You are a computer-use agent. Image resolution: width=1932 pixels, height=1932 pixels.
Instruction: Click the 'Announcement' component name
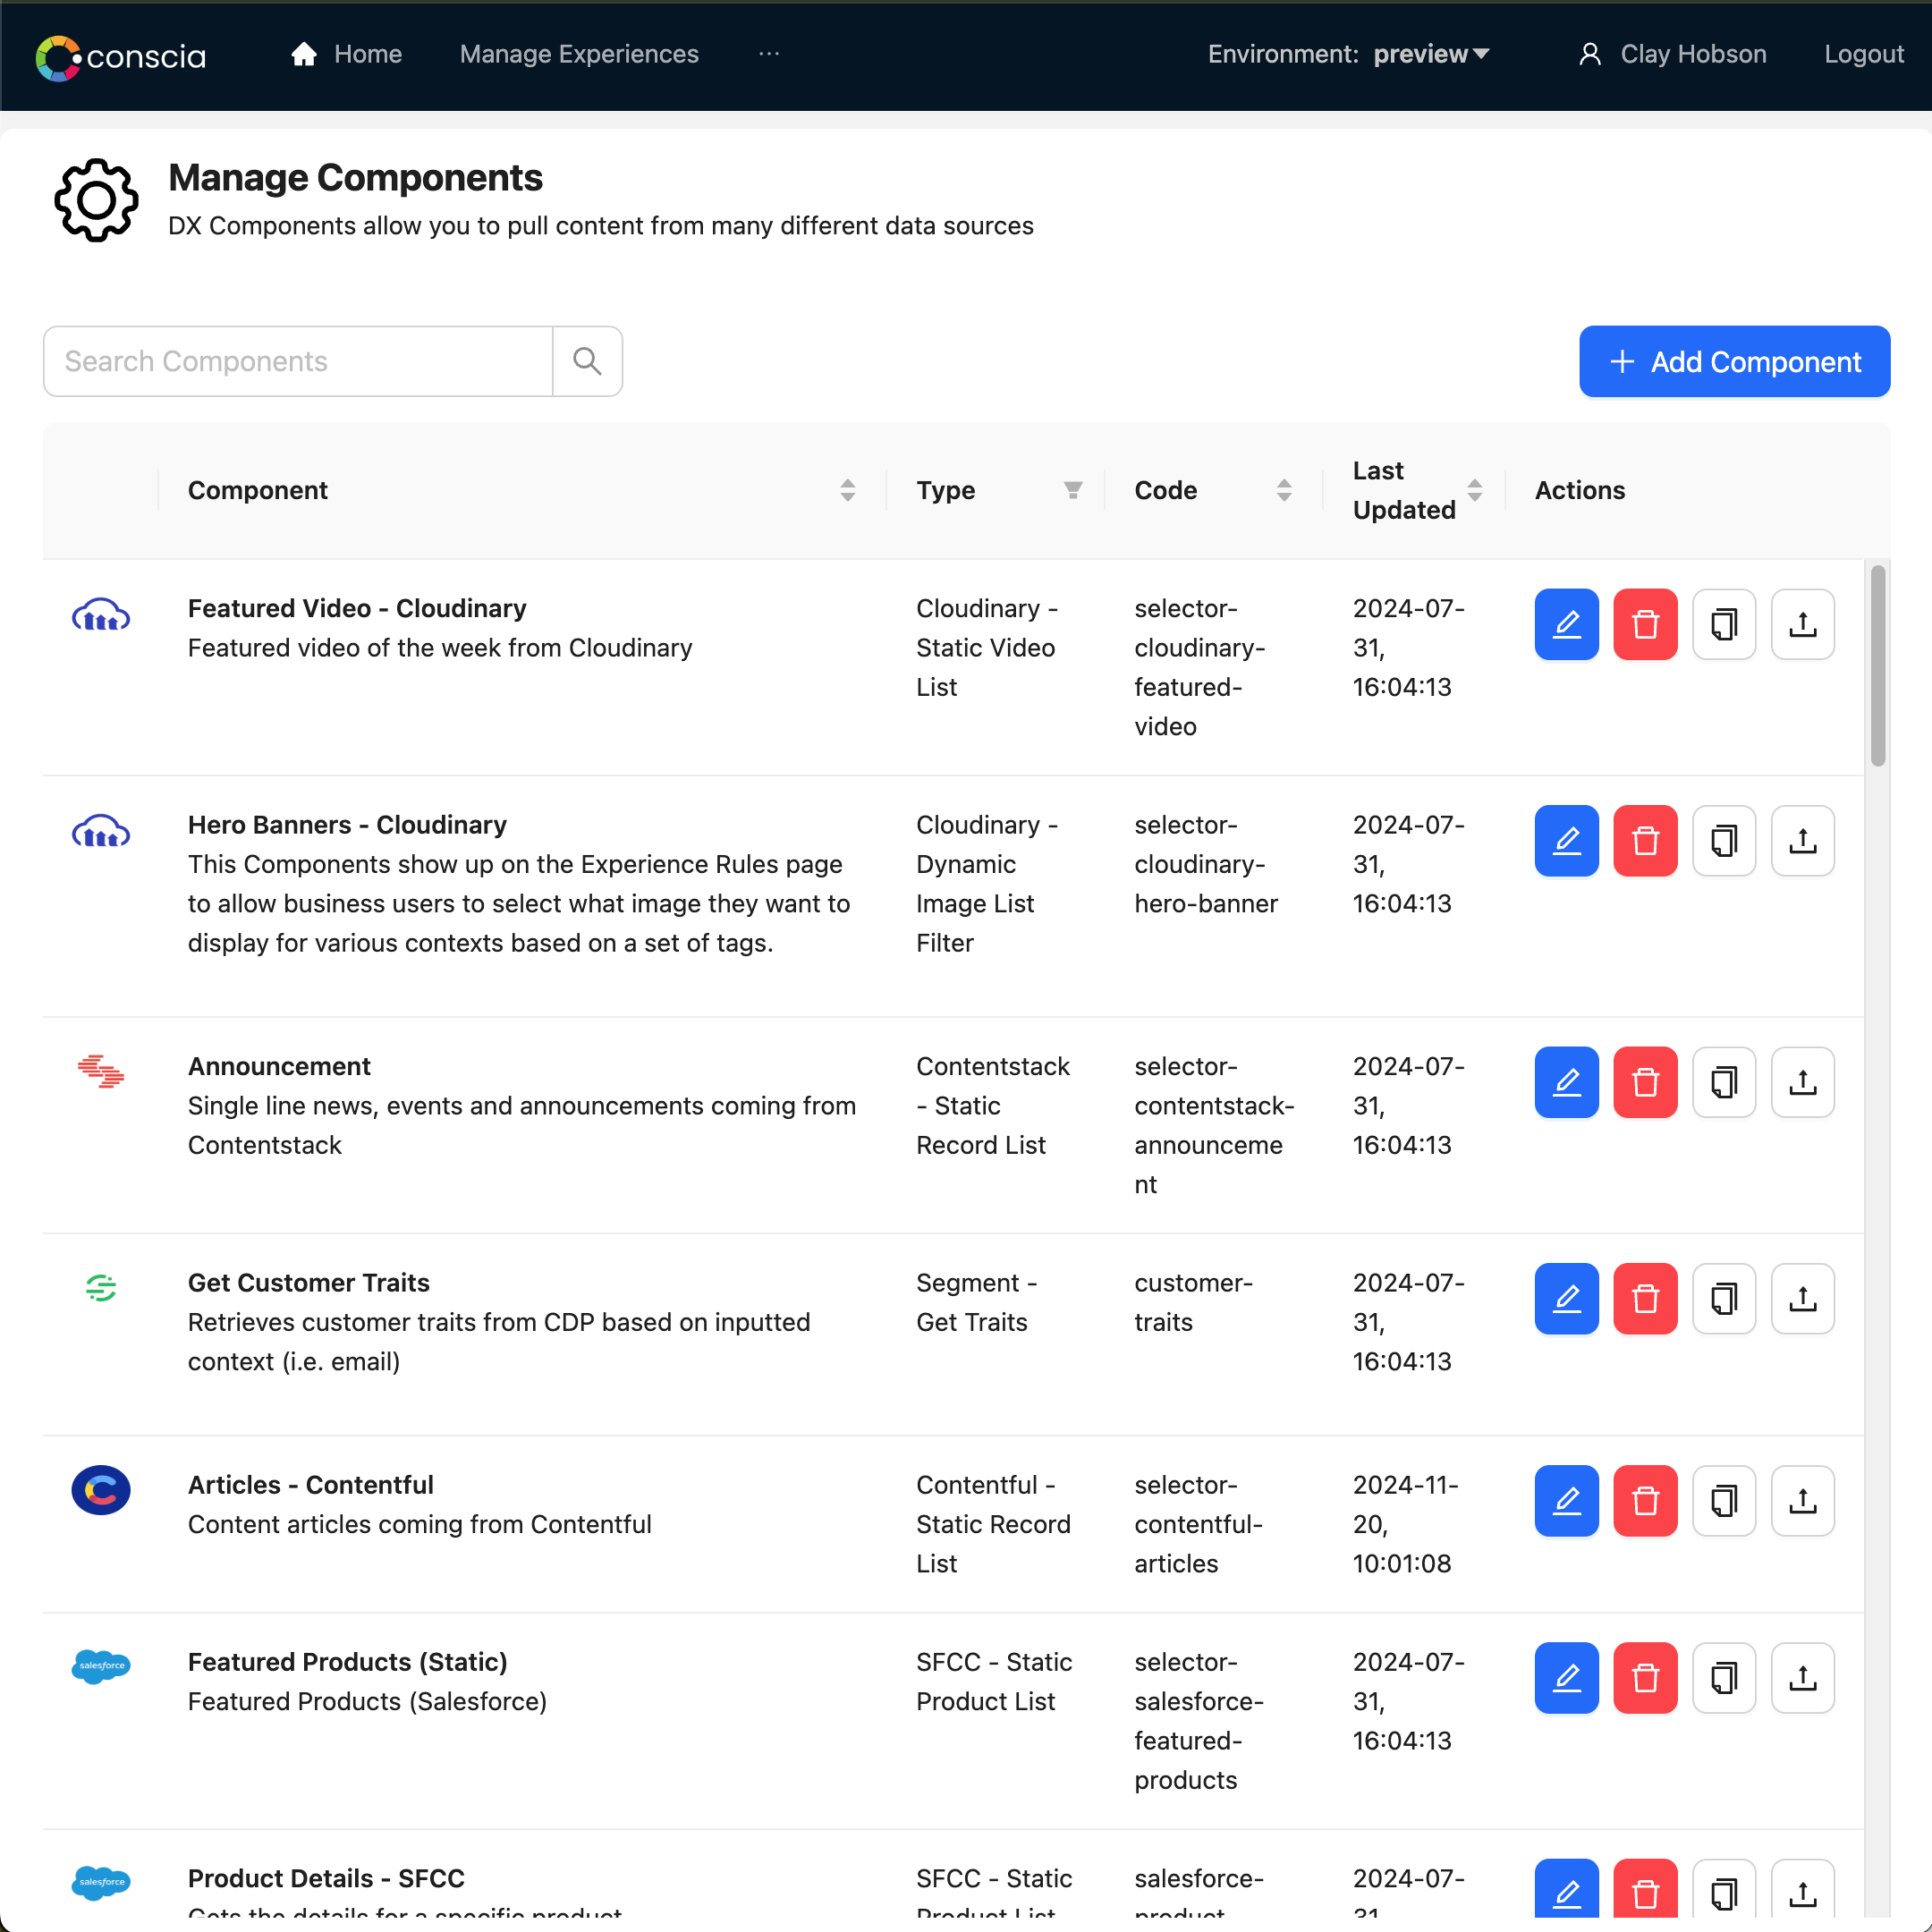click(x=279, y=1066)
